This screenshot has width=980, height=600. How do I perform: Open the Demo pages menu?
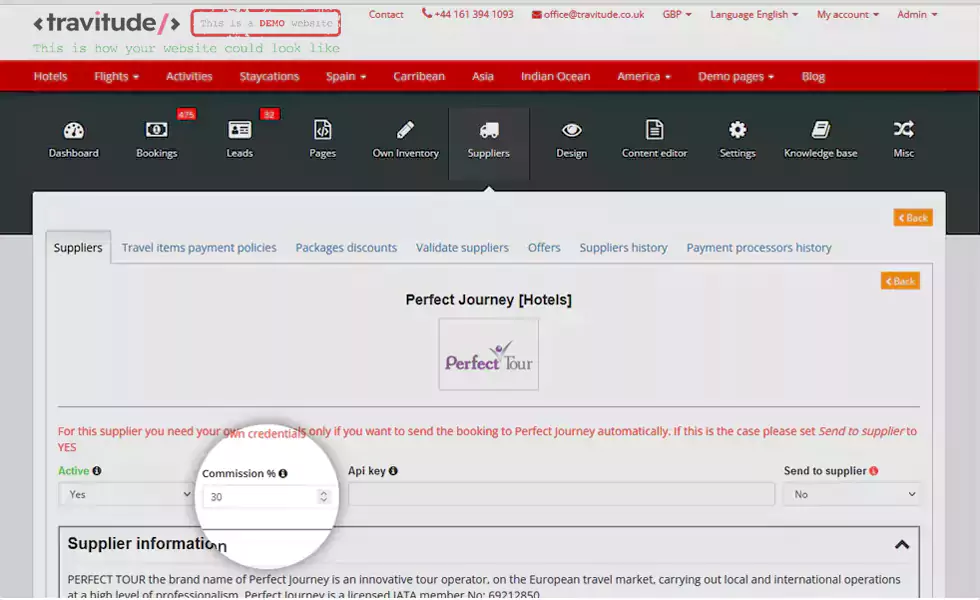736,76
